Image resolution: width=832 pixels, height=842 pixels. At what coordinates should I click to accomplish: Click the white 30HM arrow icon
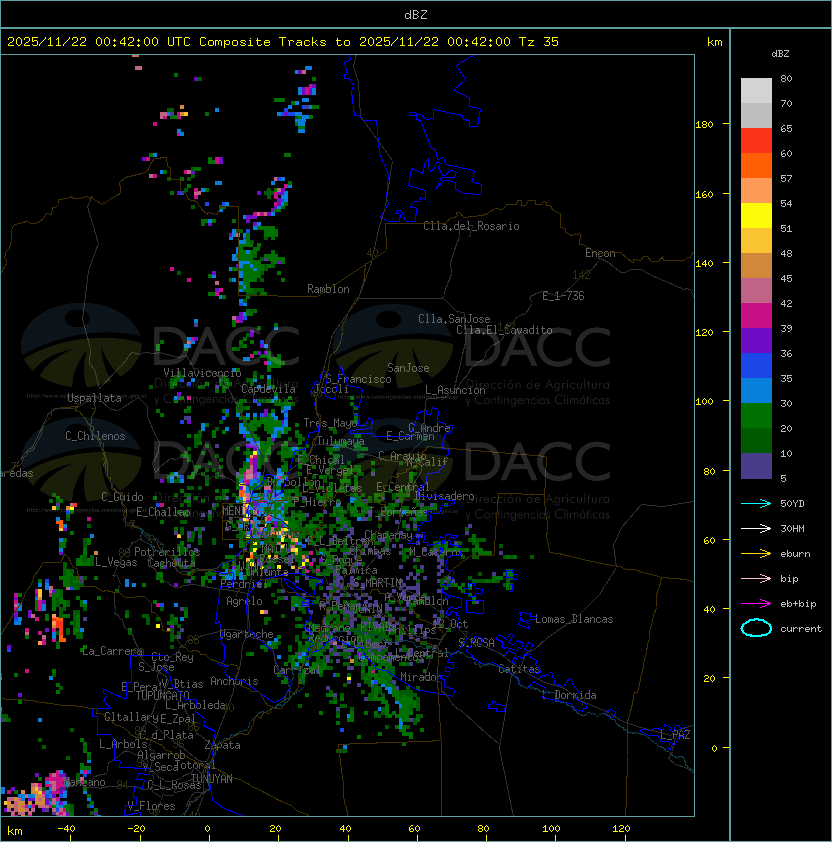756,528
